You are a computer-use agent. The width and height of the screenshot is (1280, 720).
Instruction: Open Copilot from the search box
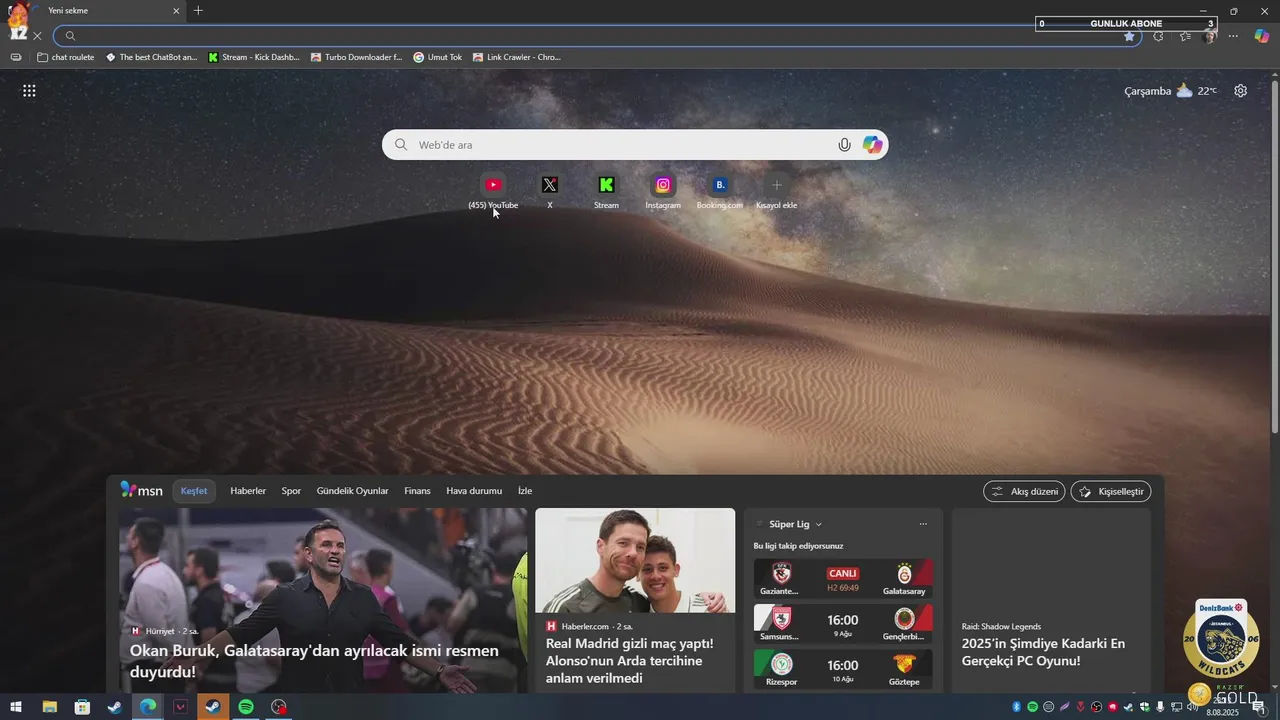pos(872,145)
